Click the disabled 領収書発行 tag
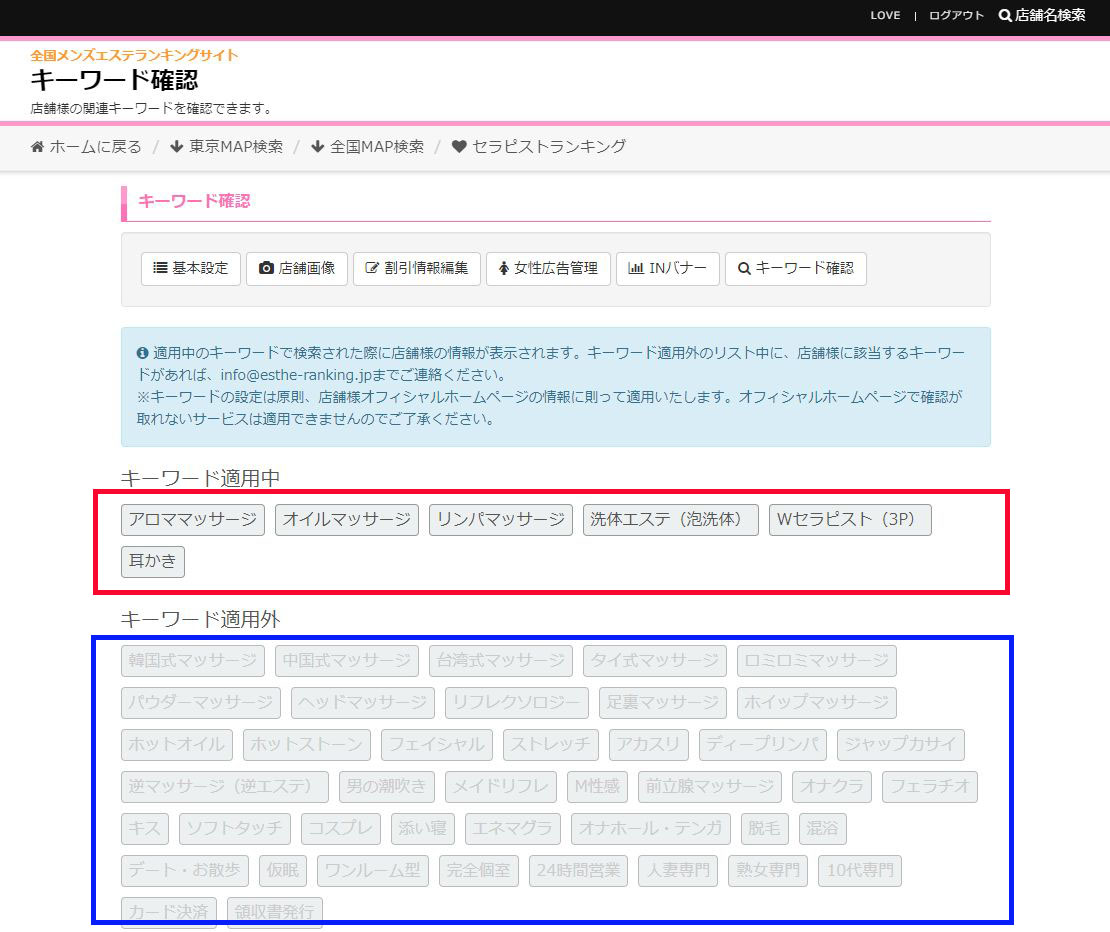The width and height of the screenshot is (1110, 932). 275,912
